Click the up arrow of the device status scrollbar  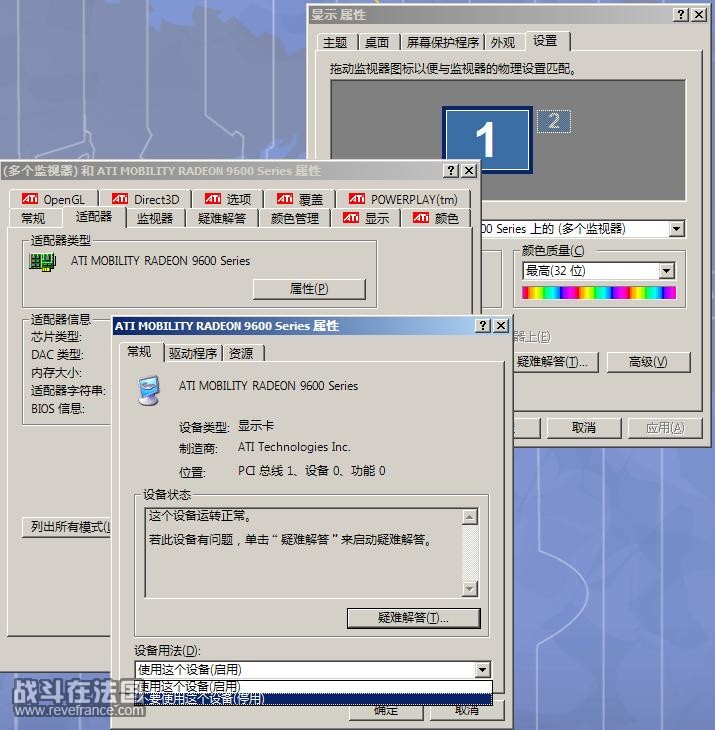tap(470, 517)
